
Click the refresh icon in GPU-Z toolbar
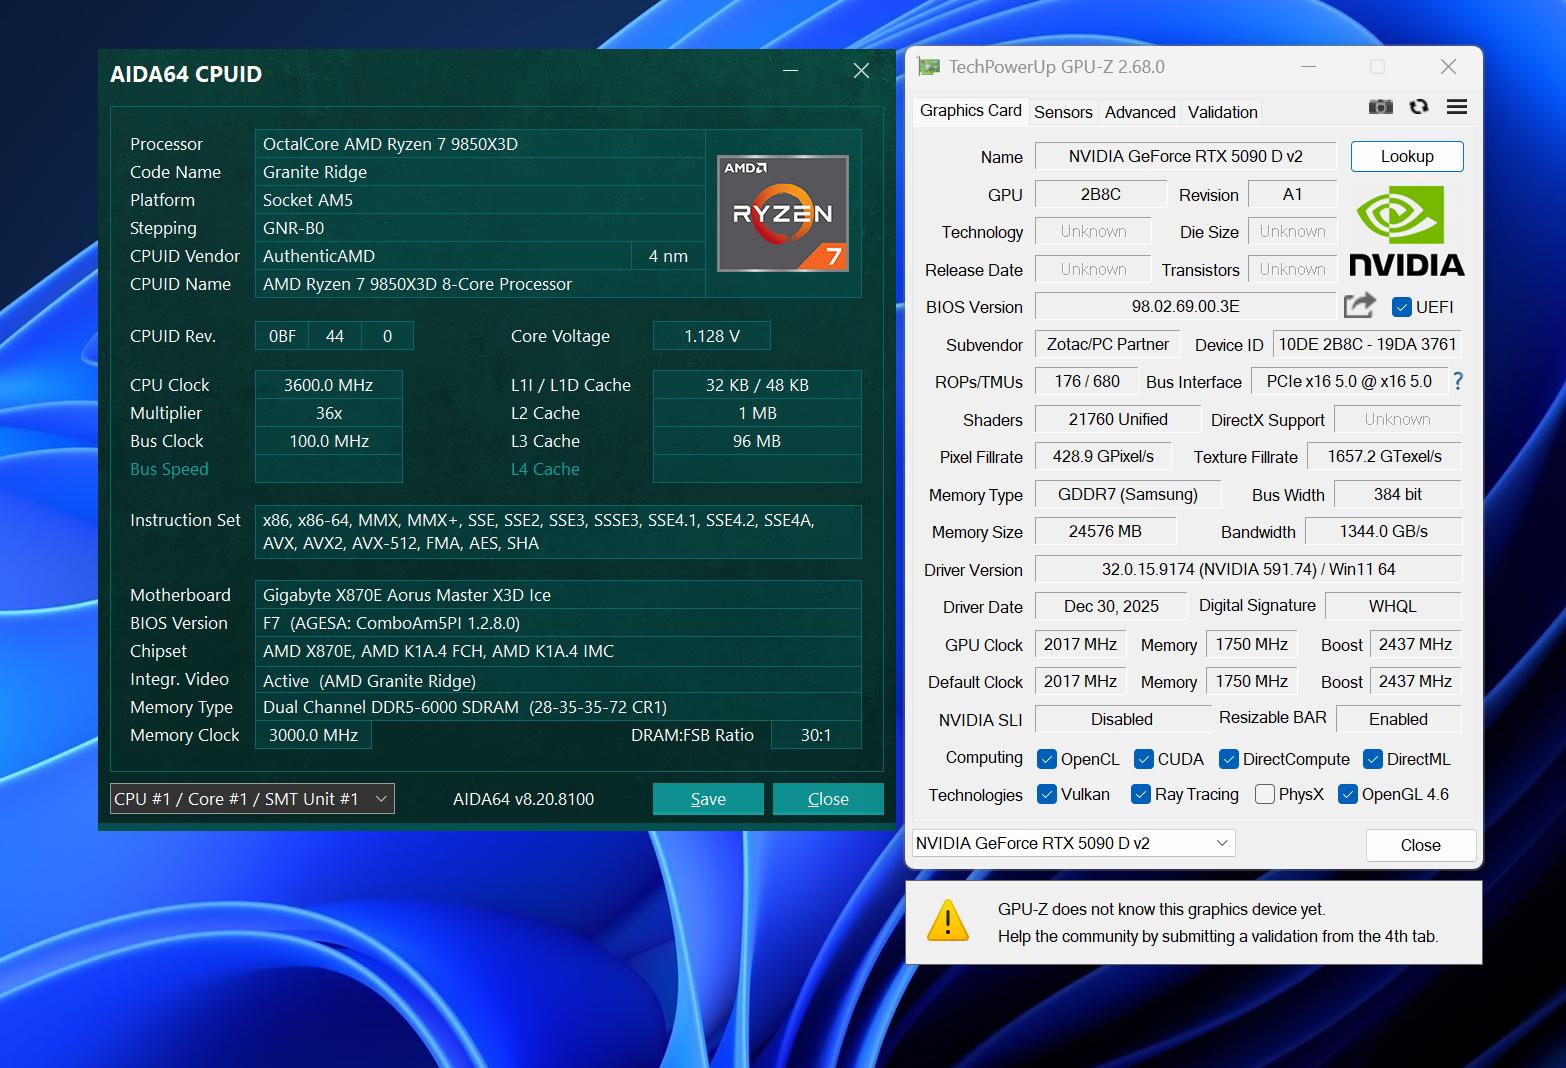coord(1419,107)
